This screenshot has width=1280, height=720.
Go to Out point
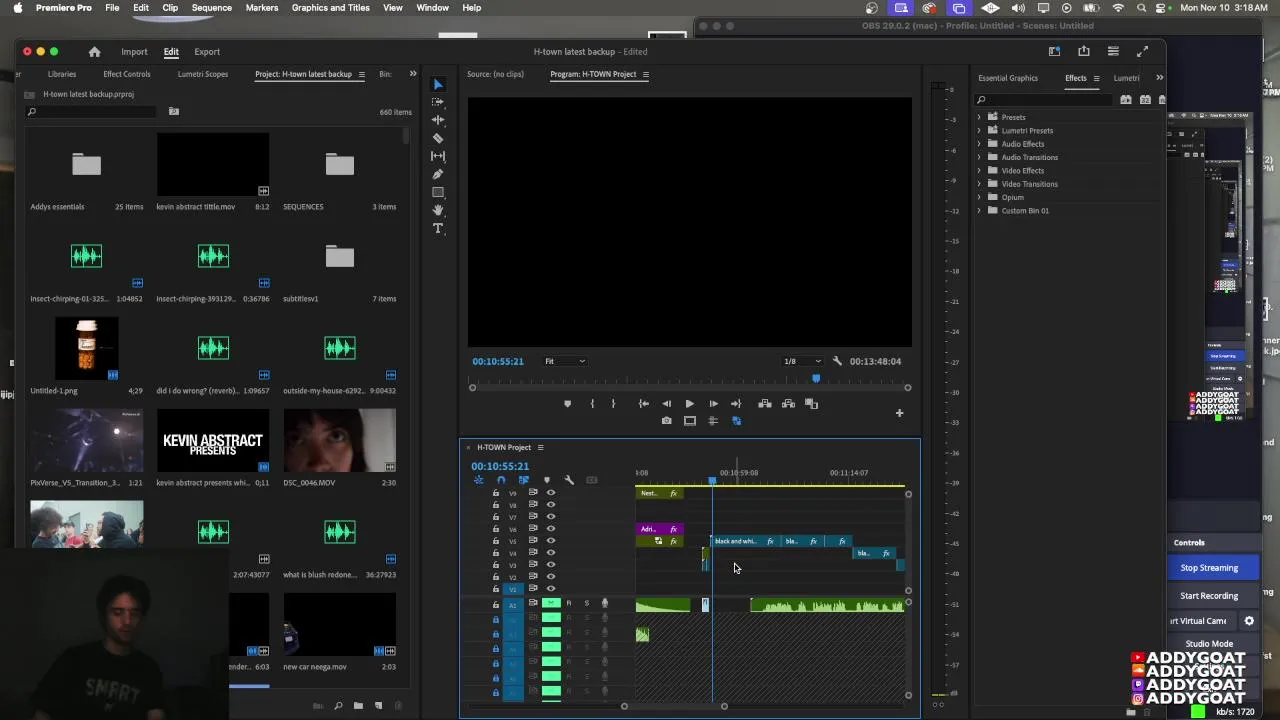coord(736,404)
